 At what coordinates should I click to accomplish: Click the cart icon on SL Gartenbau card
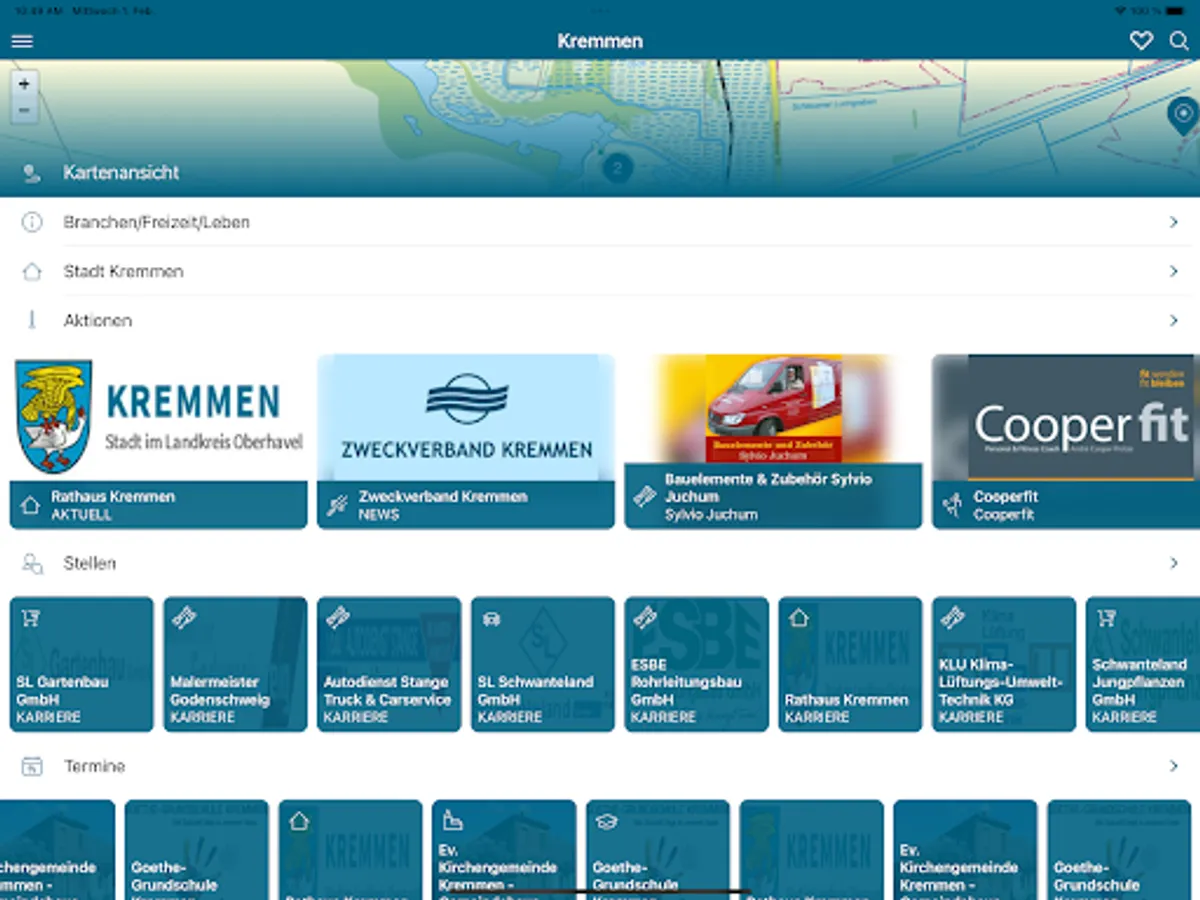(30, 618)
